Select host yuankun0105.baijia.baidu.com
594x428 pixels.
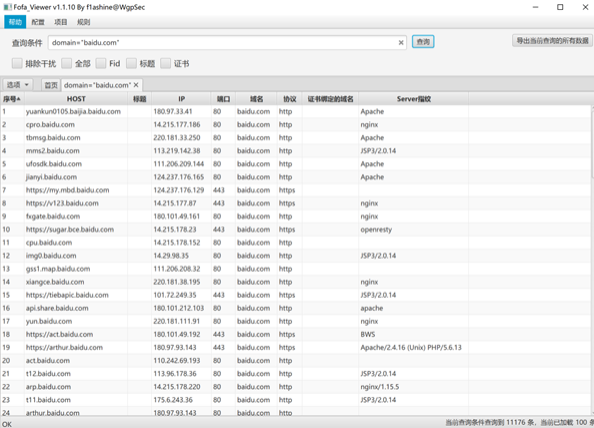pos(73,111)
